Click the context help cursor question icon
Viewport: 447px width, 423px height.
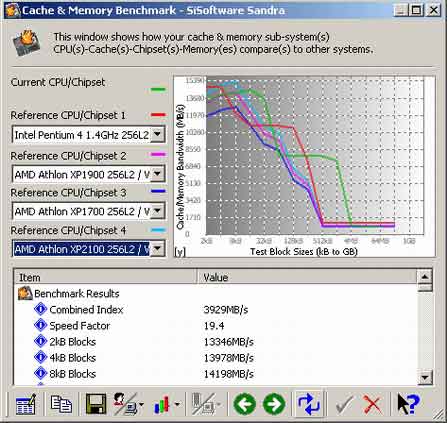point(408,404)
